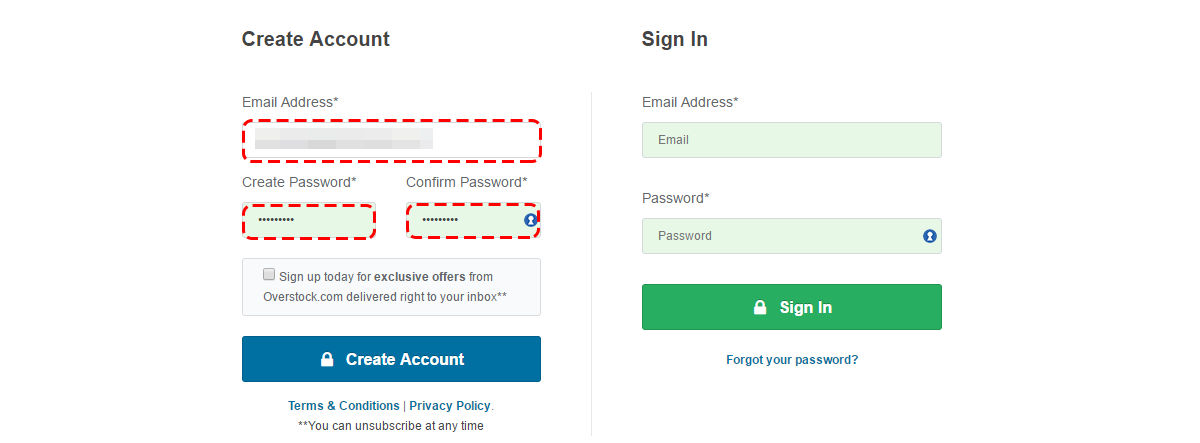Focus the Confirm Password field
Viewport: 1200px width, 443px height.
473,220
